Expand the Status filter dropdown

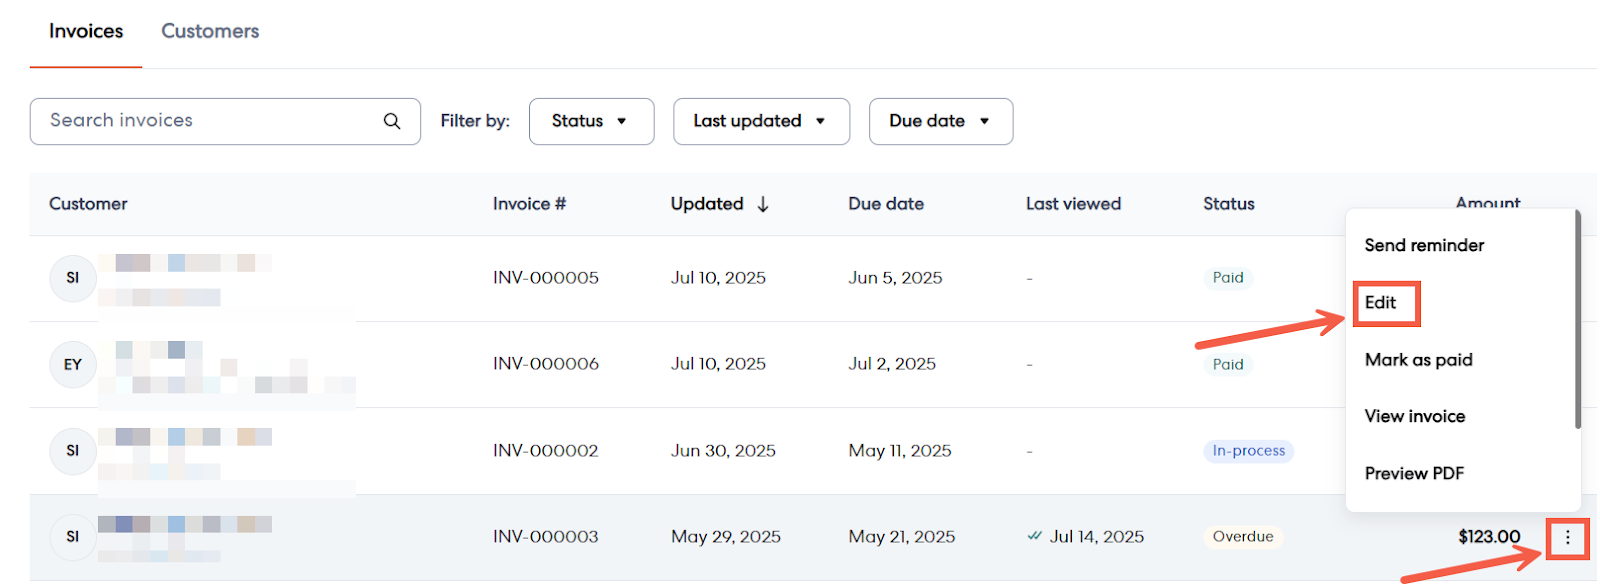point(590,121)
